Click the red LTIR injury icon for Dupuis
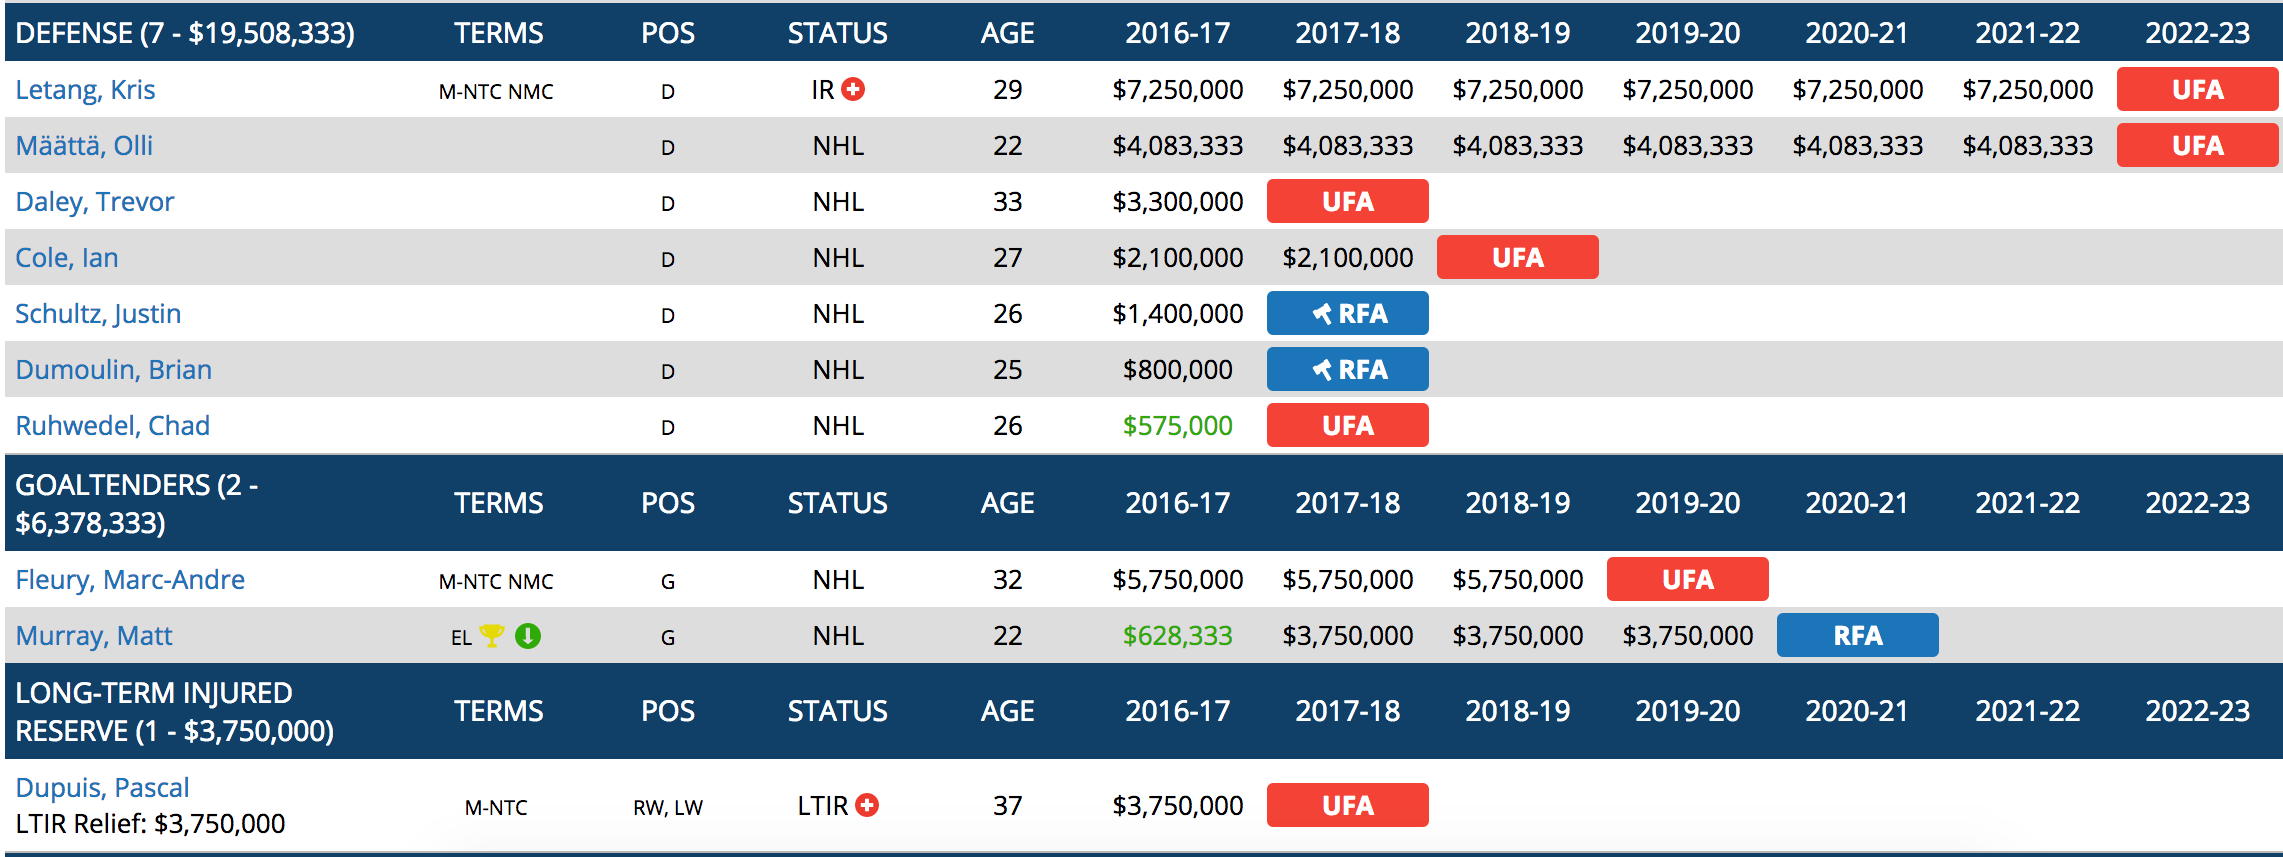 [x=867, y=805]
